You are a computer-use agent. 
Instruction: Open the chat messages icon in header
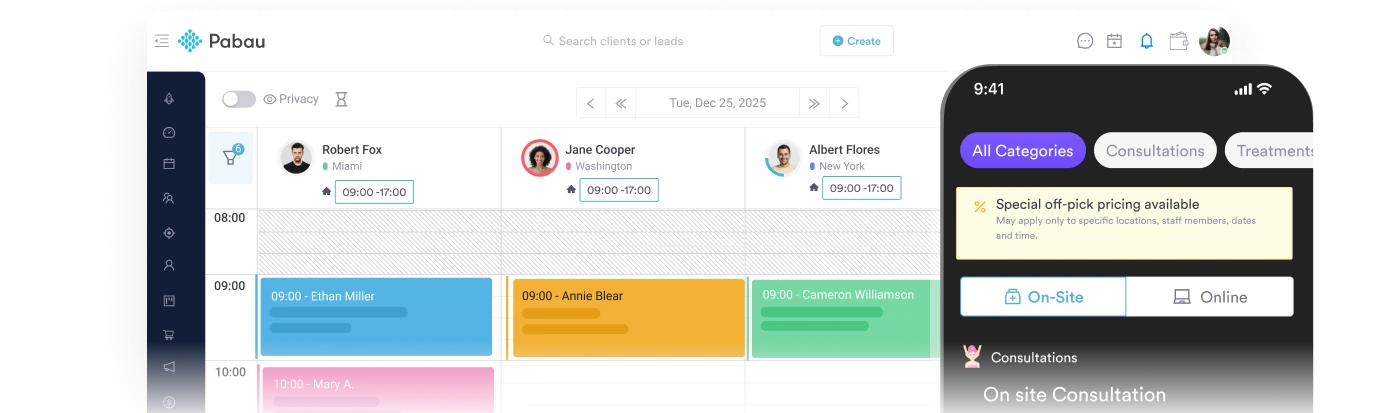1085,41
